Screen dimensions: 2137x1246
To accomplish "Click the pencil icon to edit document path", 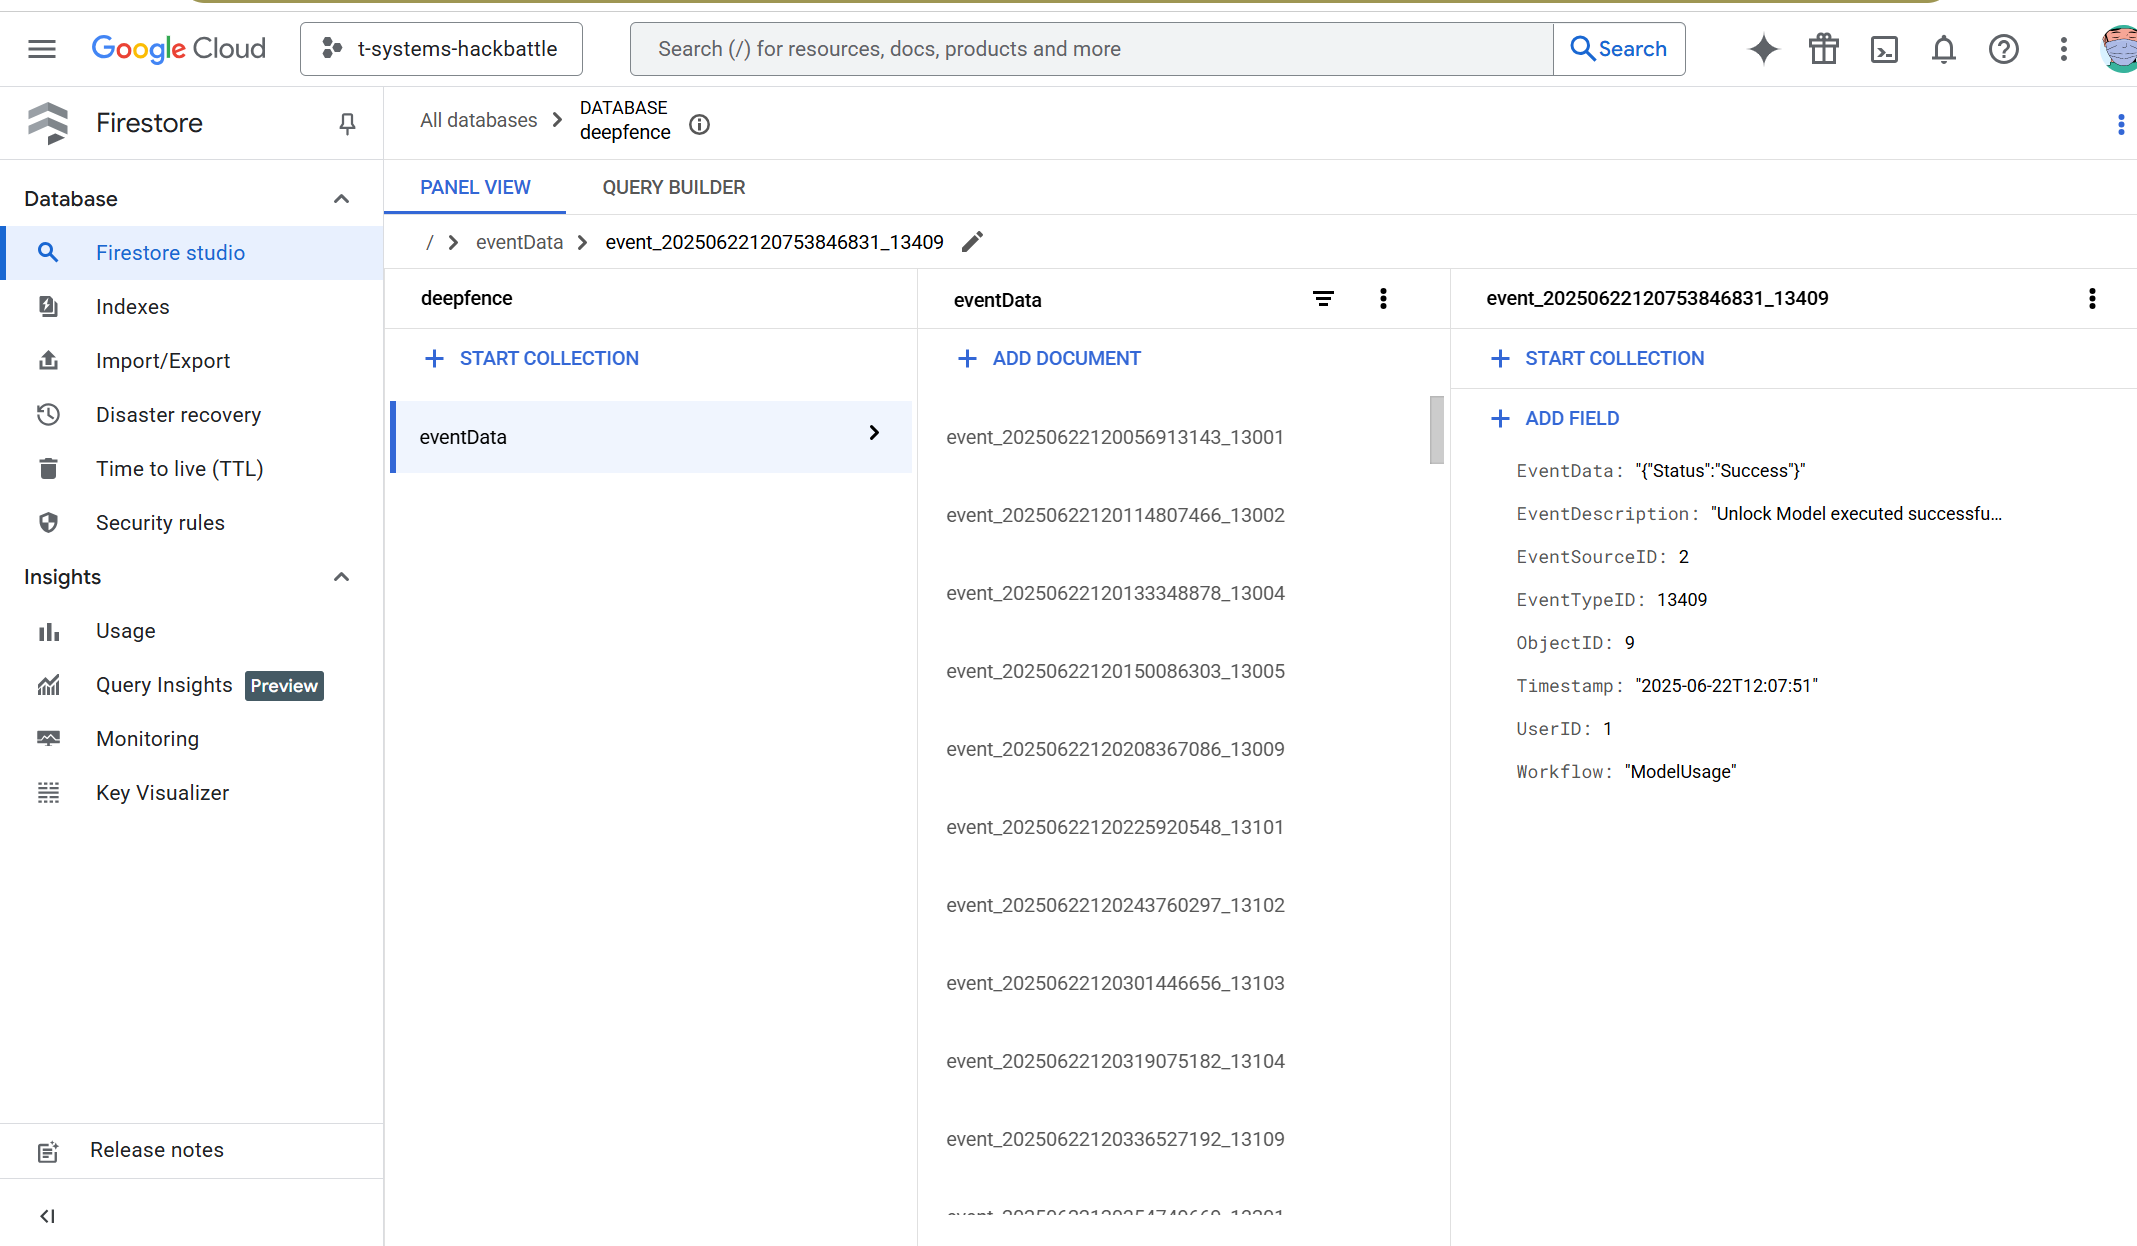I will [x=972, y=242].
